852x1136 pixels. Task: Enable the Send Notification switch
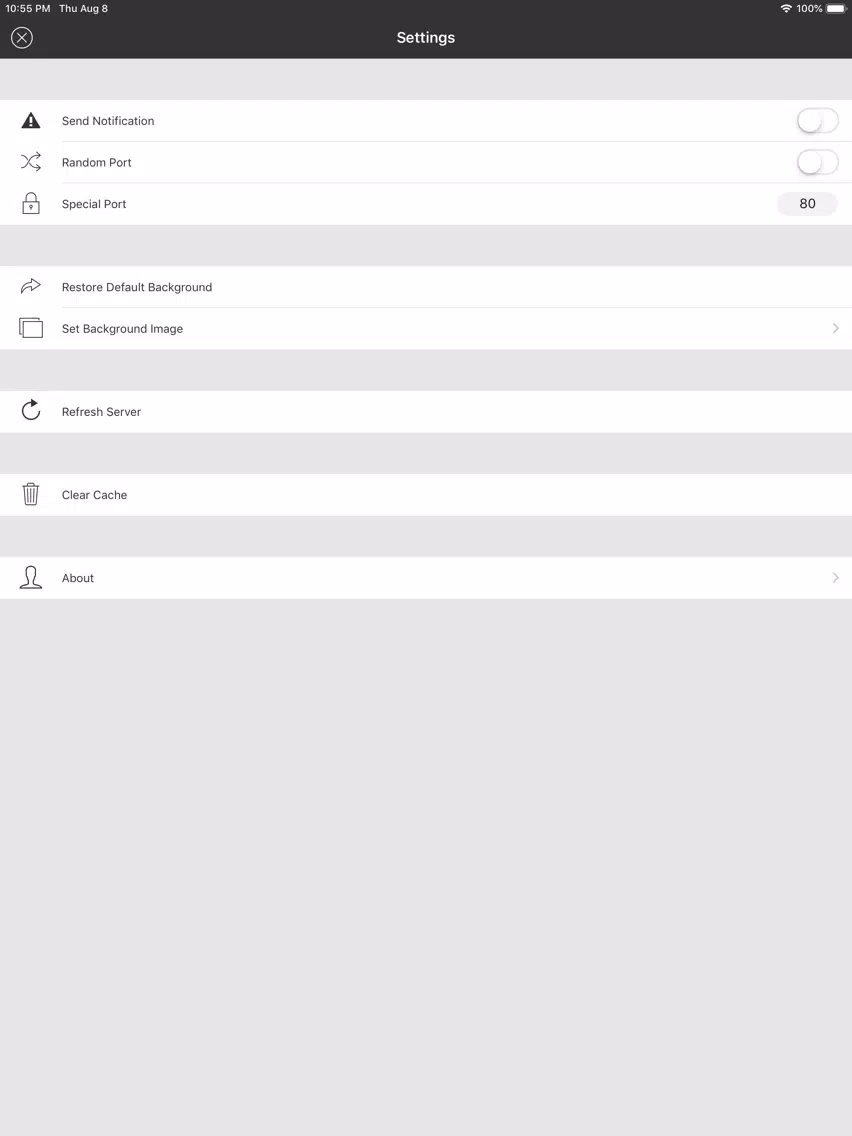point(817,121)
